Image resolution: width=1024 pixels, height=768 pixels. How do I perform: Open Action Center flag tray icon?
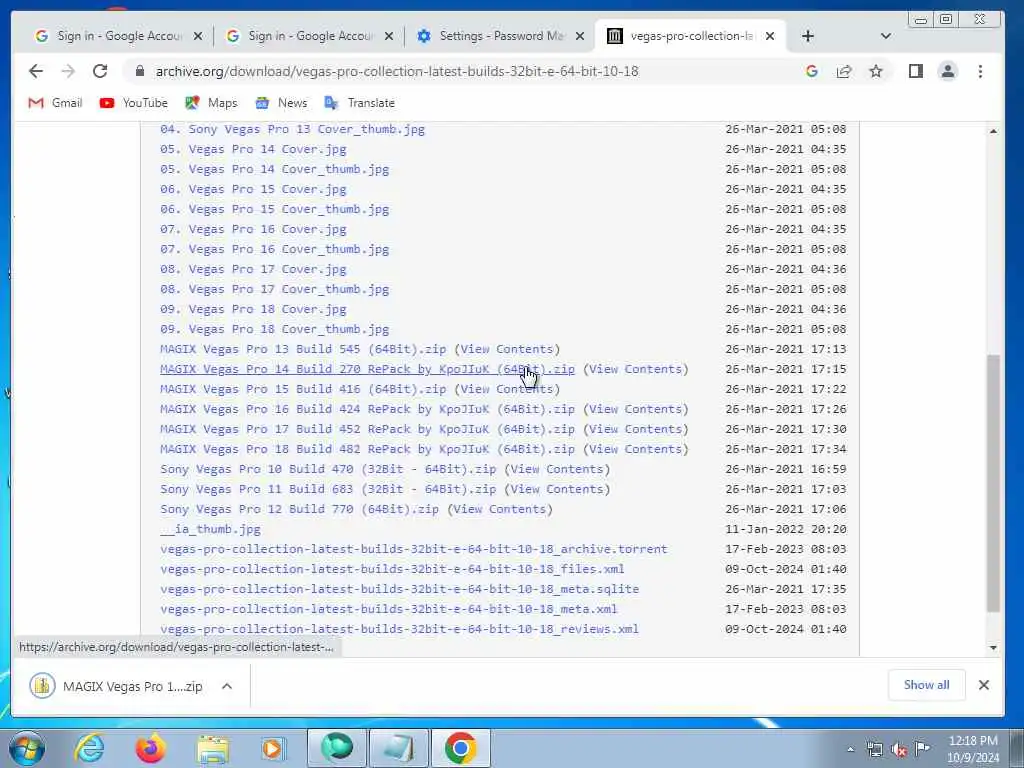click(922, 748)
